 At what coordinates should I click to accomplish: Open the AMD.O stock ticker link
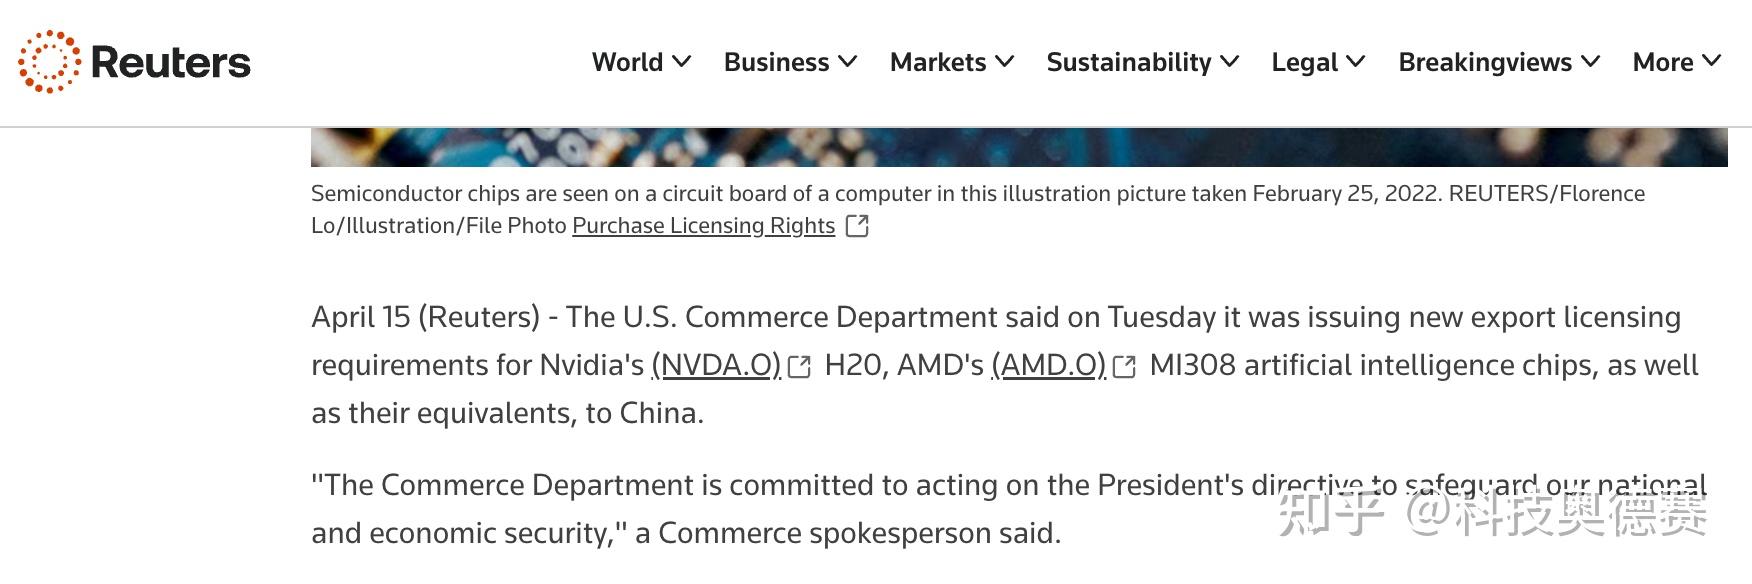tap(1048, 365)
